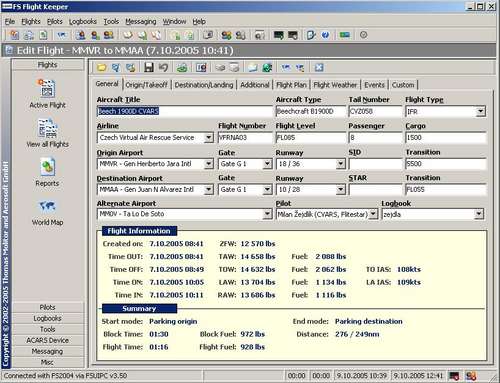Click the print preview icon right of printer
This screenshot has width=500, height=383.
pos(235,68)
